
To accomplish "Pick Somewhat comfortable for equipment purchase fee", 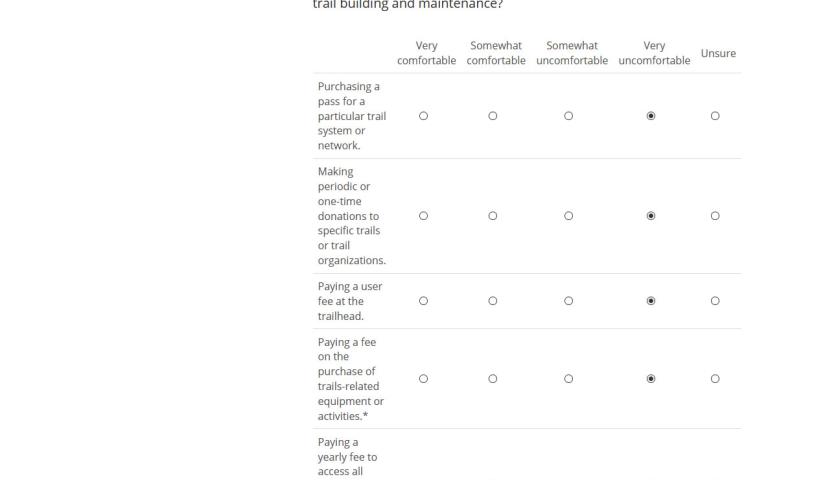I will 493,379.
